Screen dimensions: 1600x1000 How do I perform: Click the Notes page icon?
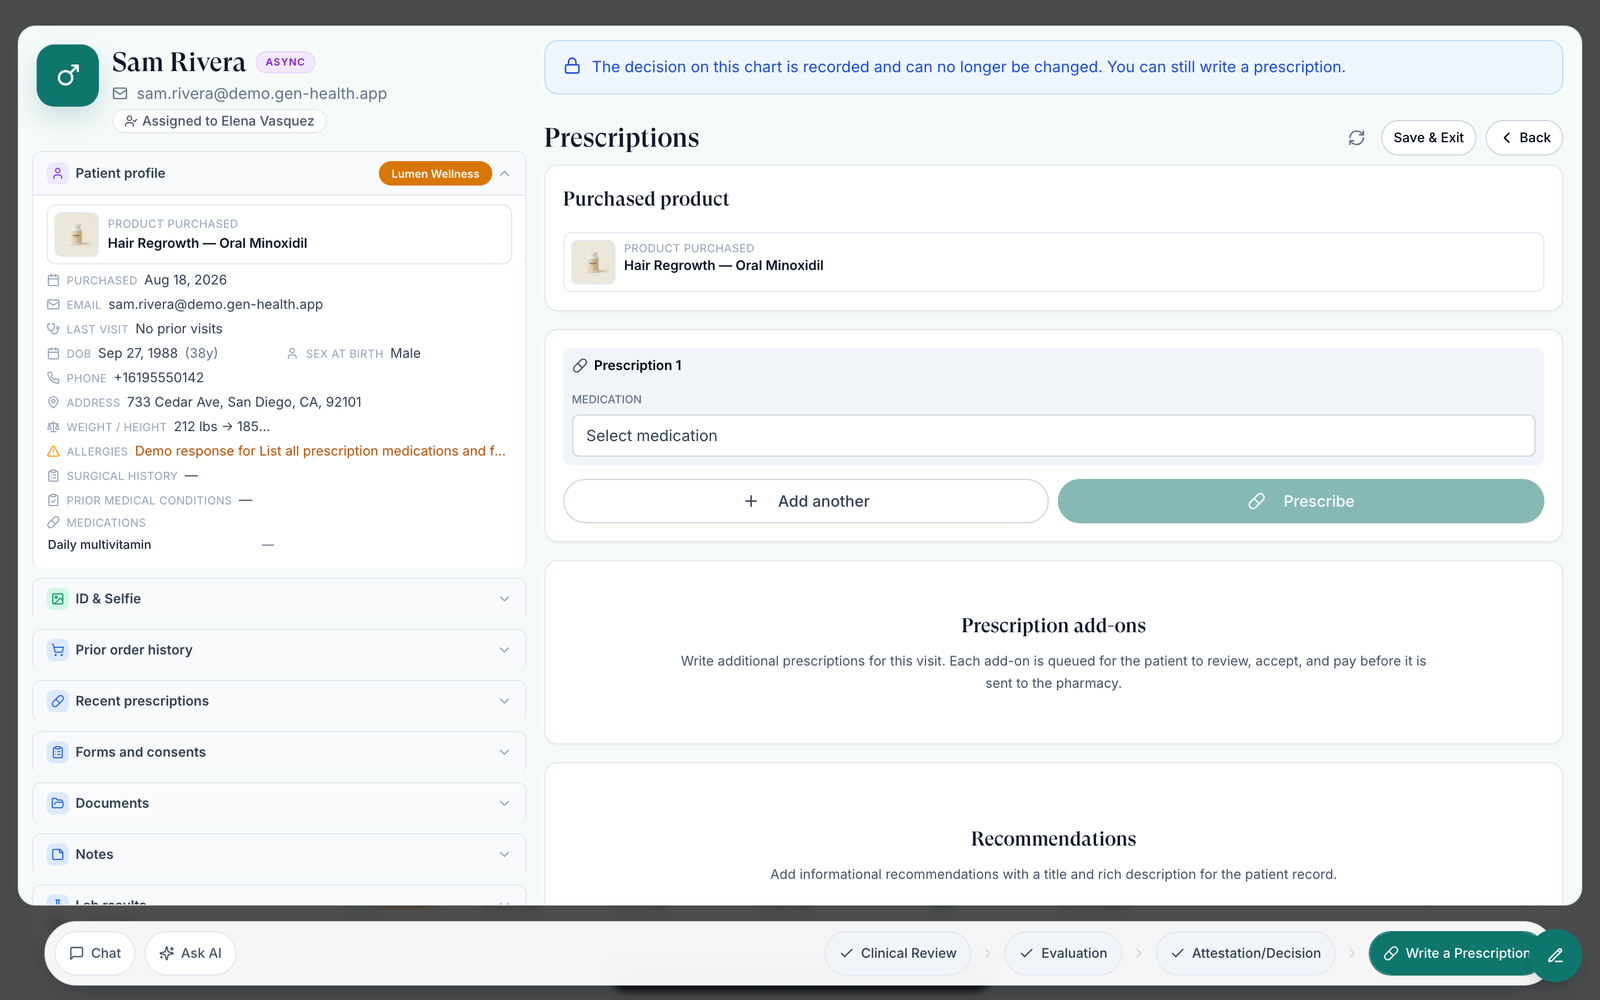pyautogui.click(x=58, y=854)
